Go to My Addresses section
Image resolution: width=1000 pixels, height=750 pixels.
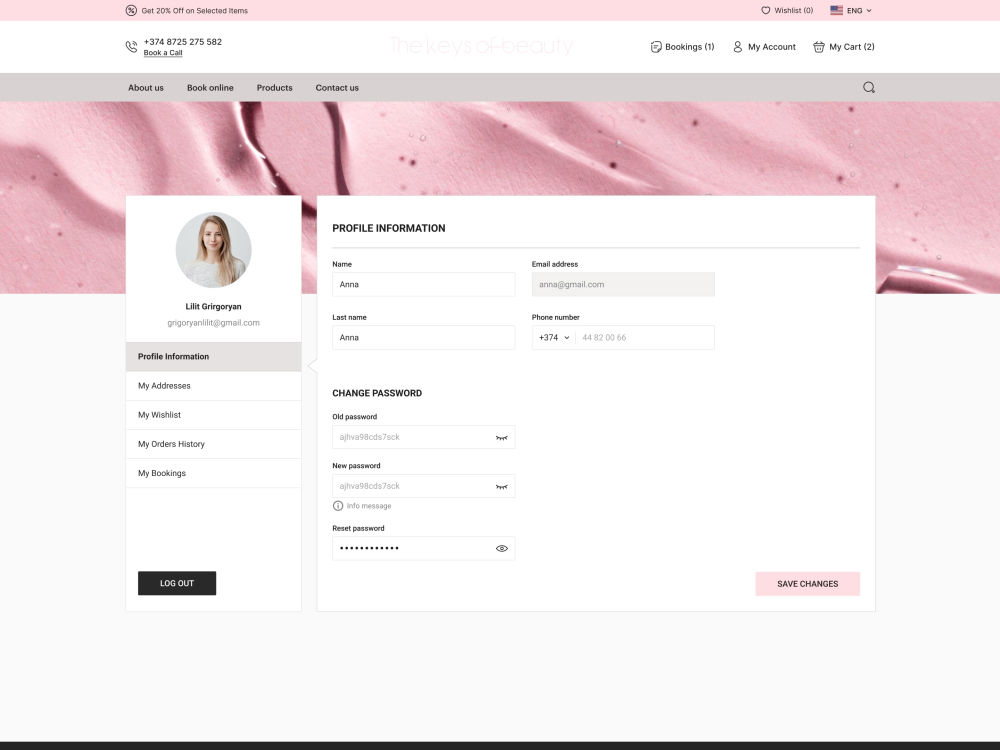tap(214, 386)
